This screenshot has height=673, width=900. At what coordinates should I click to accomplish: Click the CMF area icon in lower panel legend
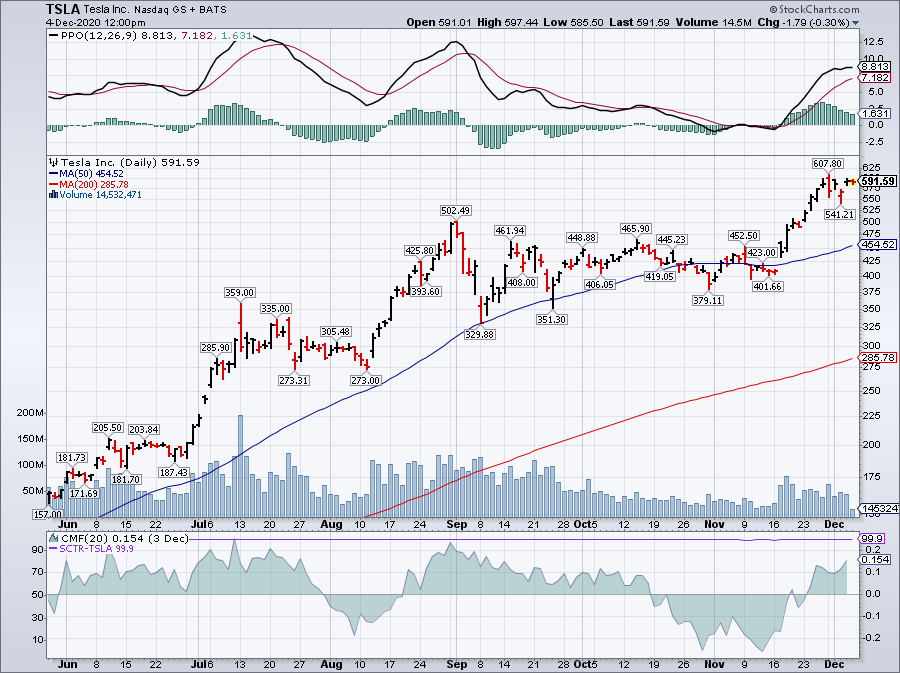[54, 538]
